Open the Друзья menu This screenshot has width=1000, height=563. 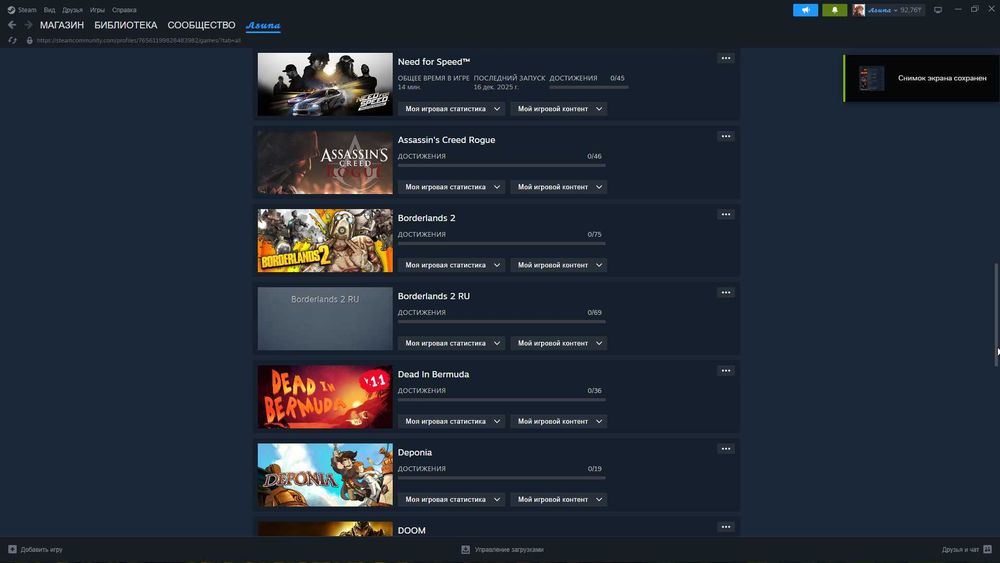pyautogui.click(x=72, y=10)
